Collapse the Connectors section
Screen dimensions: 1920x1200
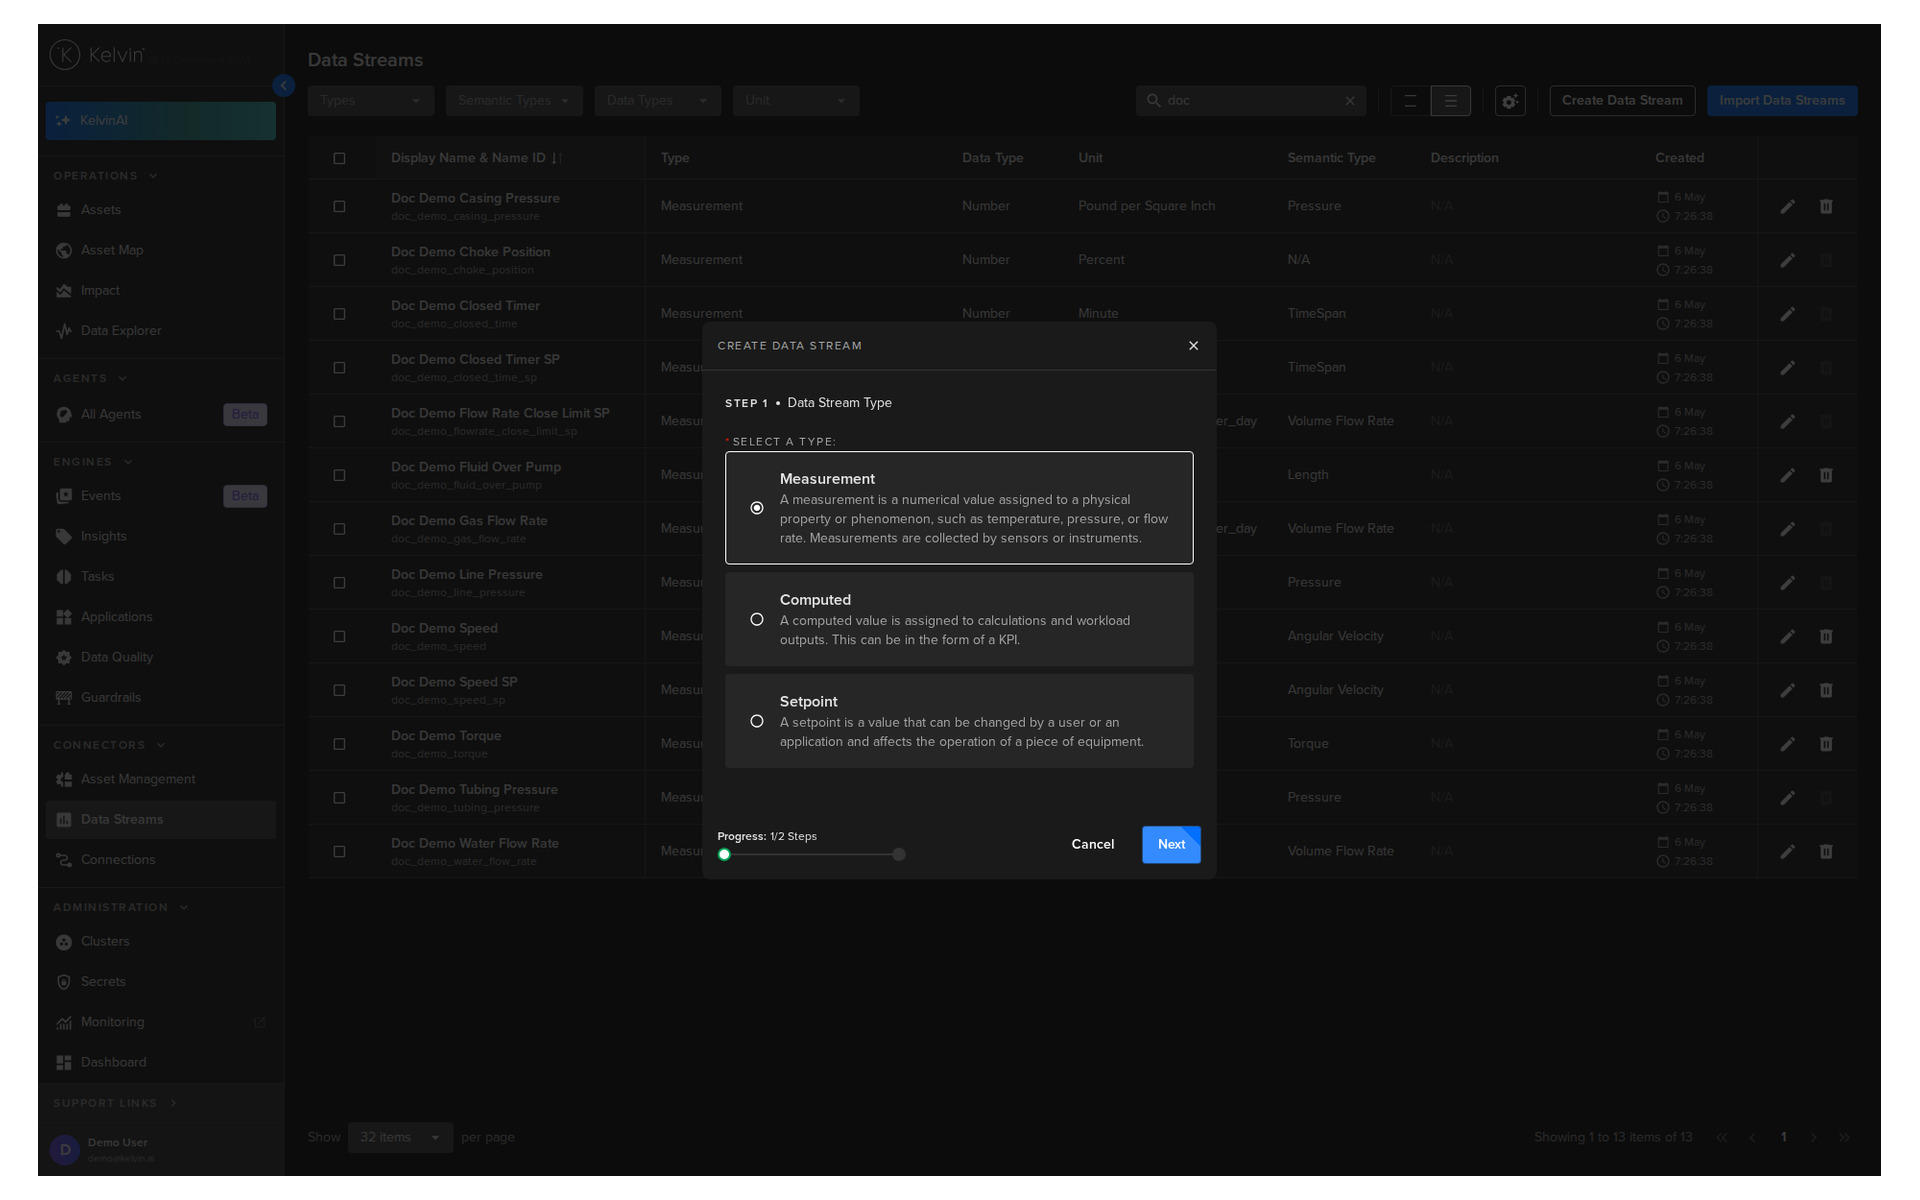109,746
